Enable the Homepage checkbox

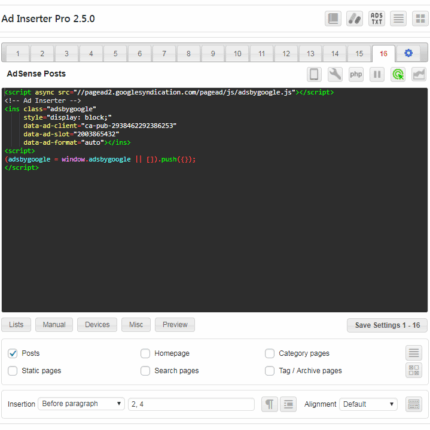(145, 353)
